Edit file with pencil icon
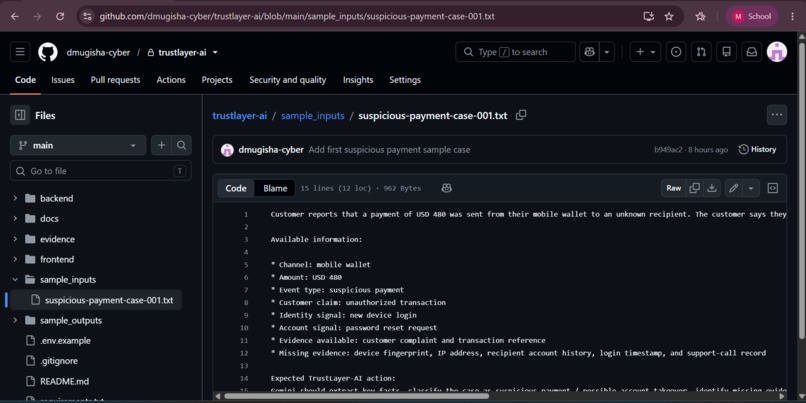The image size is (806, 403). [734, 188]
